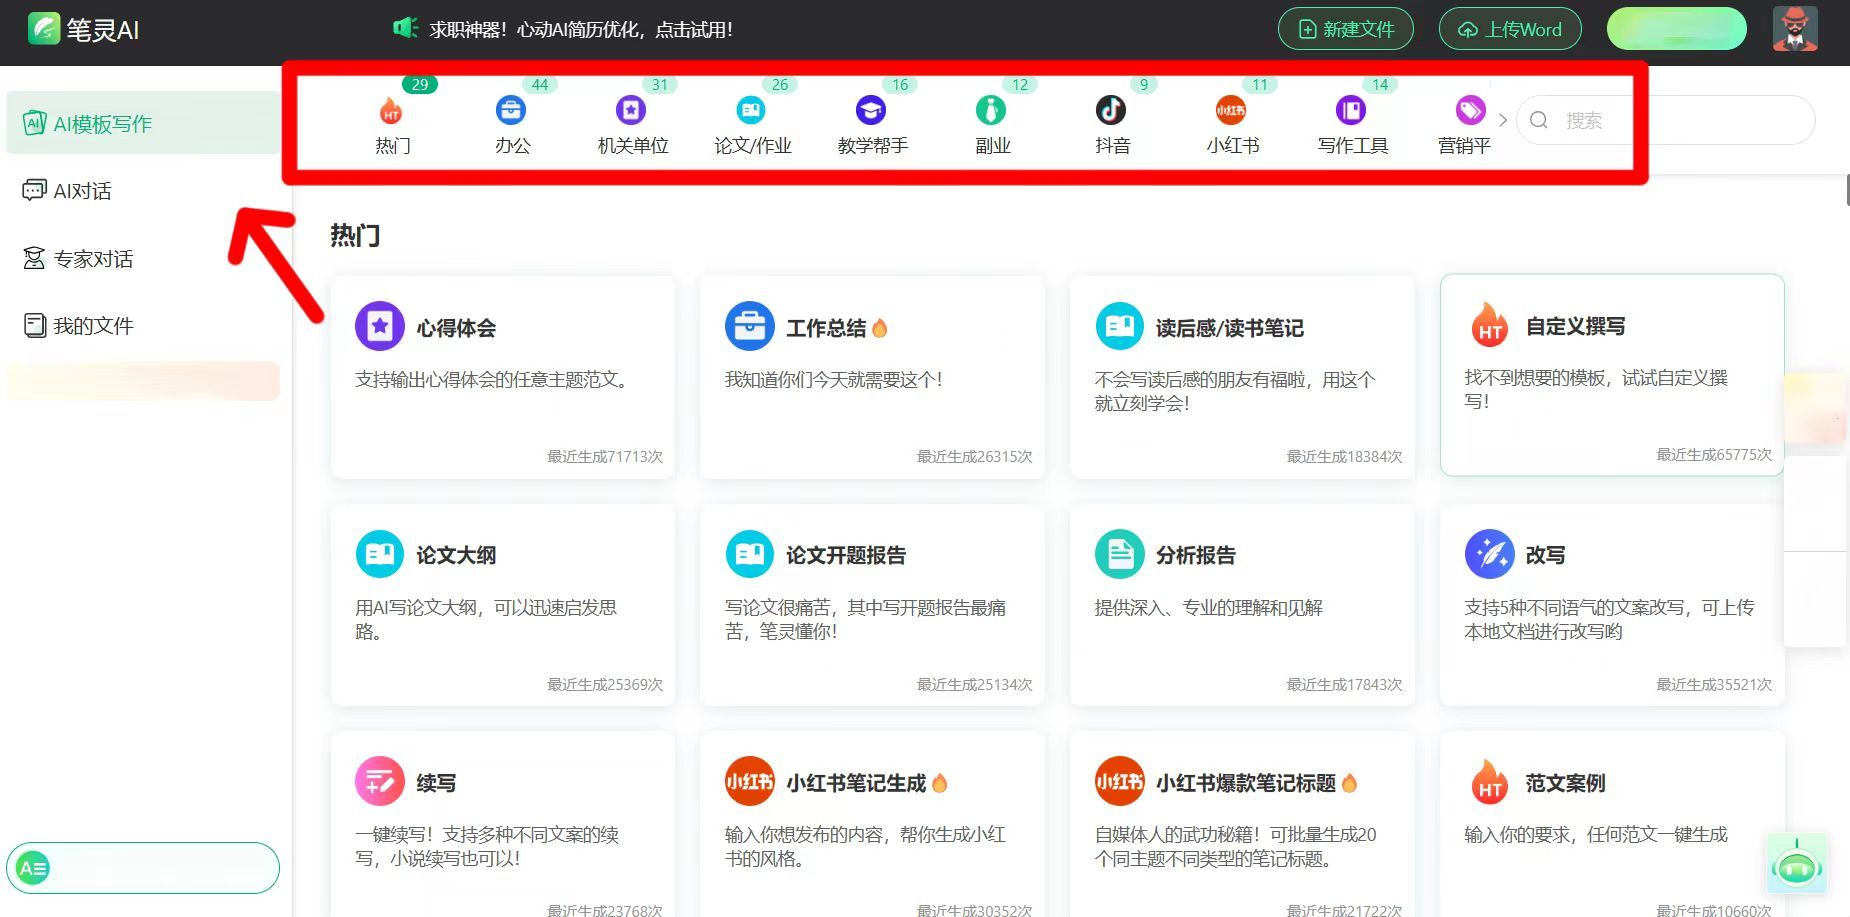Click the 心得体会 card star icon
Viewport: 1850px width, 917px height.
tap(380, 326)
